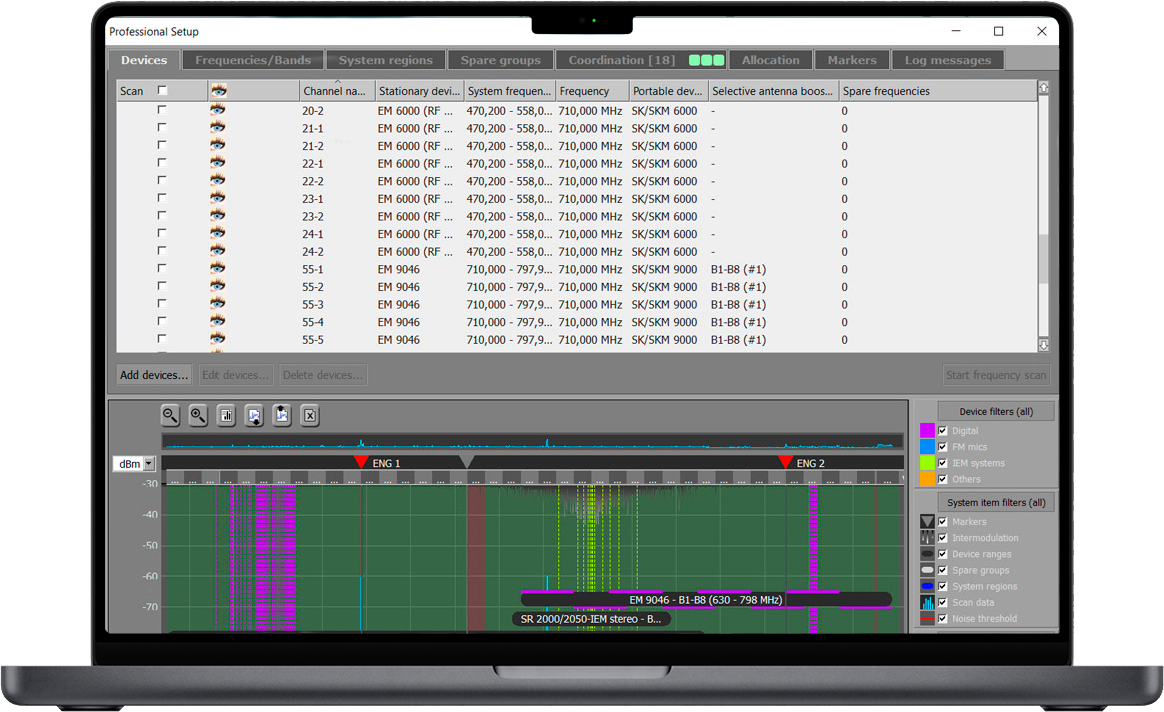Click the clear scan X icon
The width and height of the screenshot is (1164, 712).
(x=310, y=415)
